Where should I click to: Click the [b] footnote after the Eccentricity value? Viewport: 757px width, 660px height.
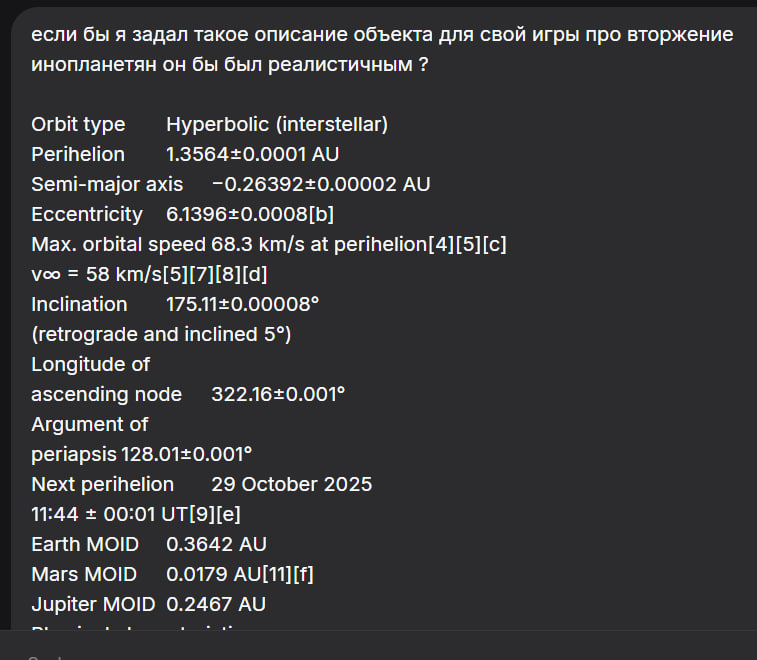coord(321,214)
